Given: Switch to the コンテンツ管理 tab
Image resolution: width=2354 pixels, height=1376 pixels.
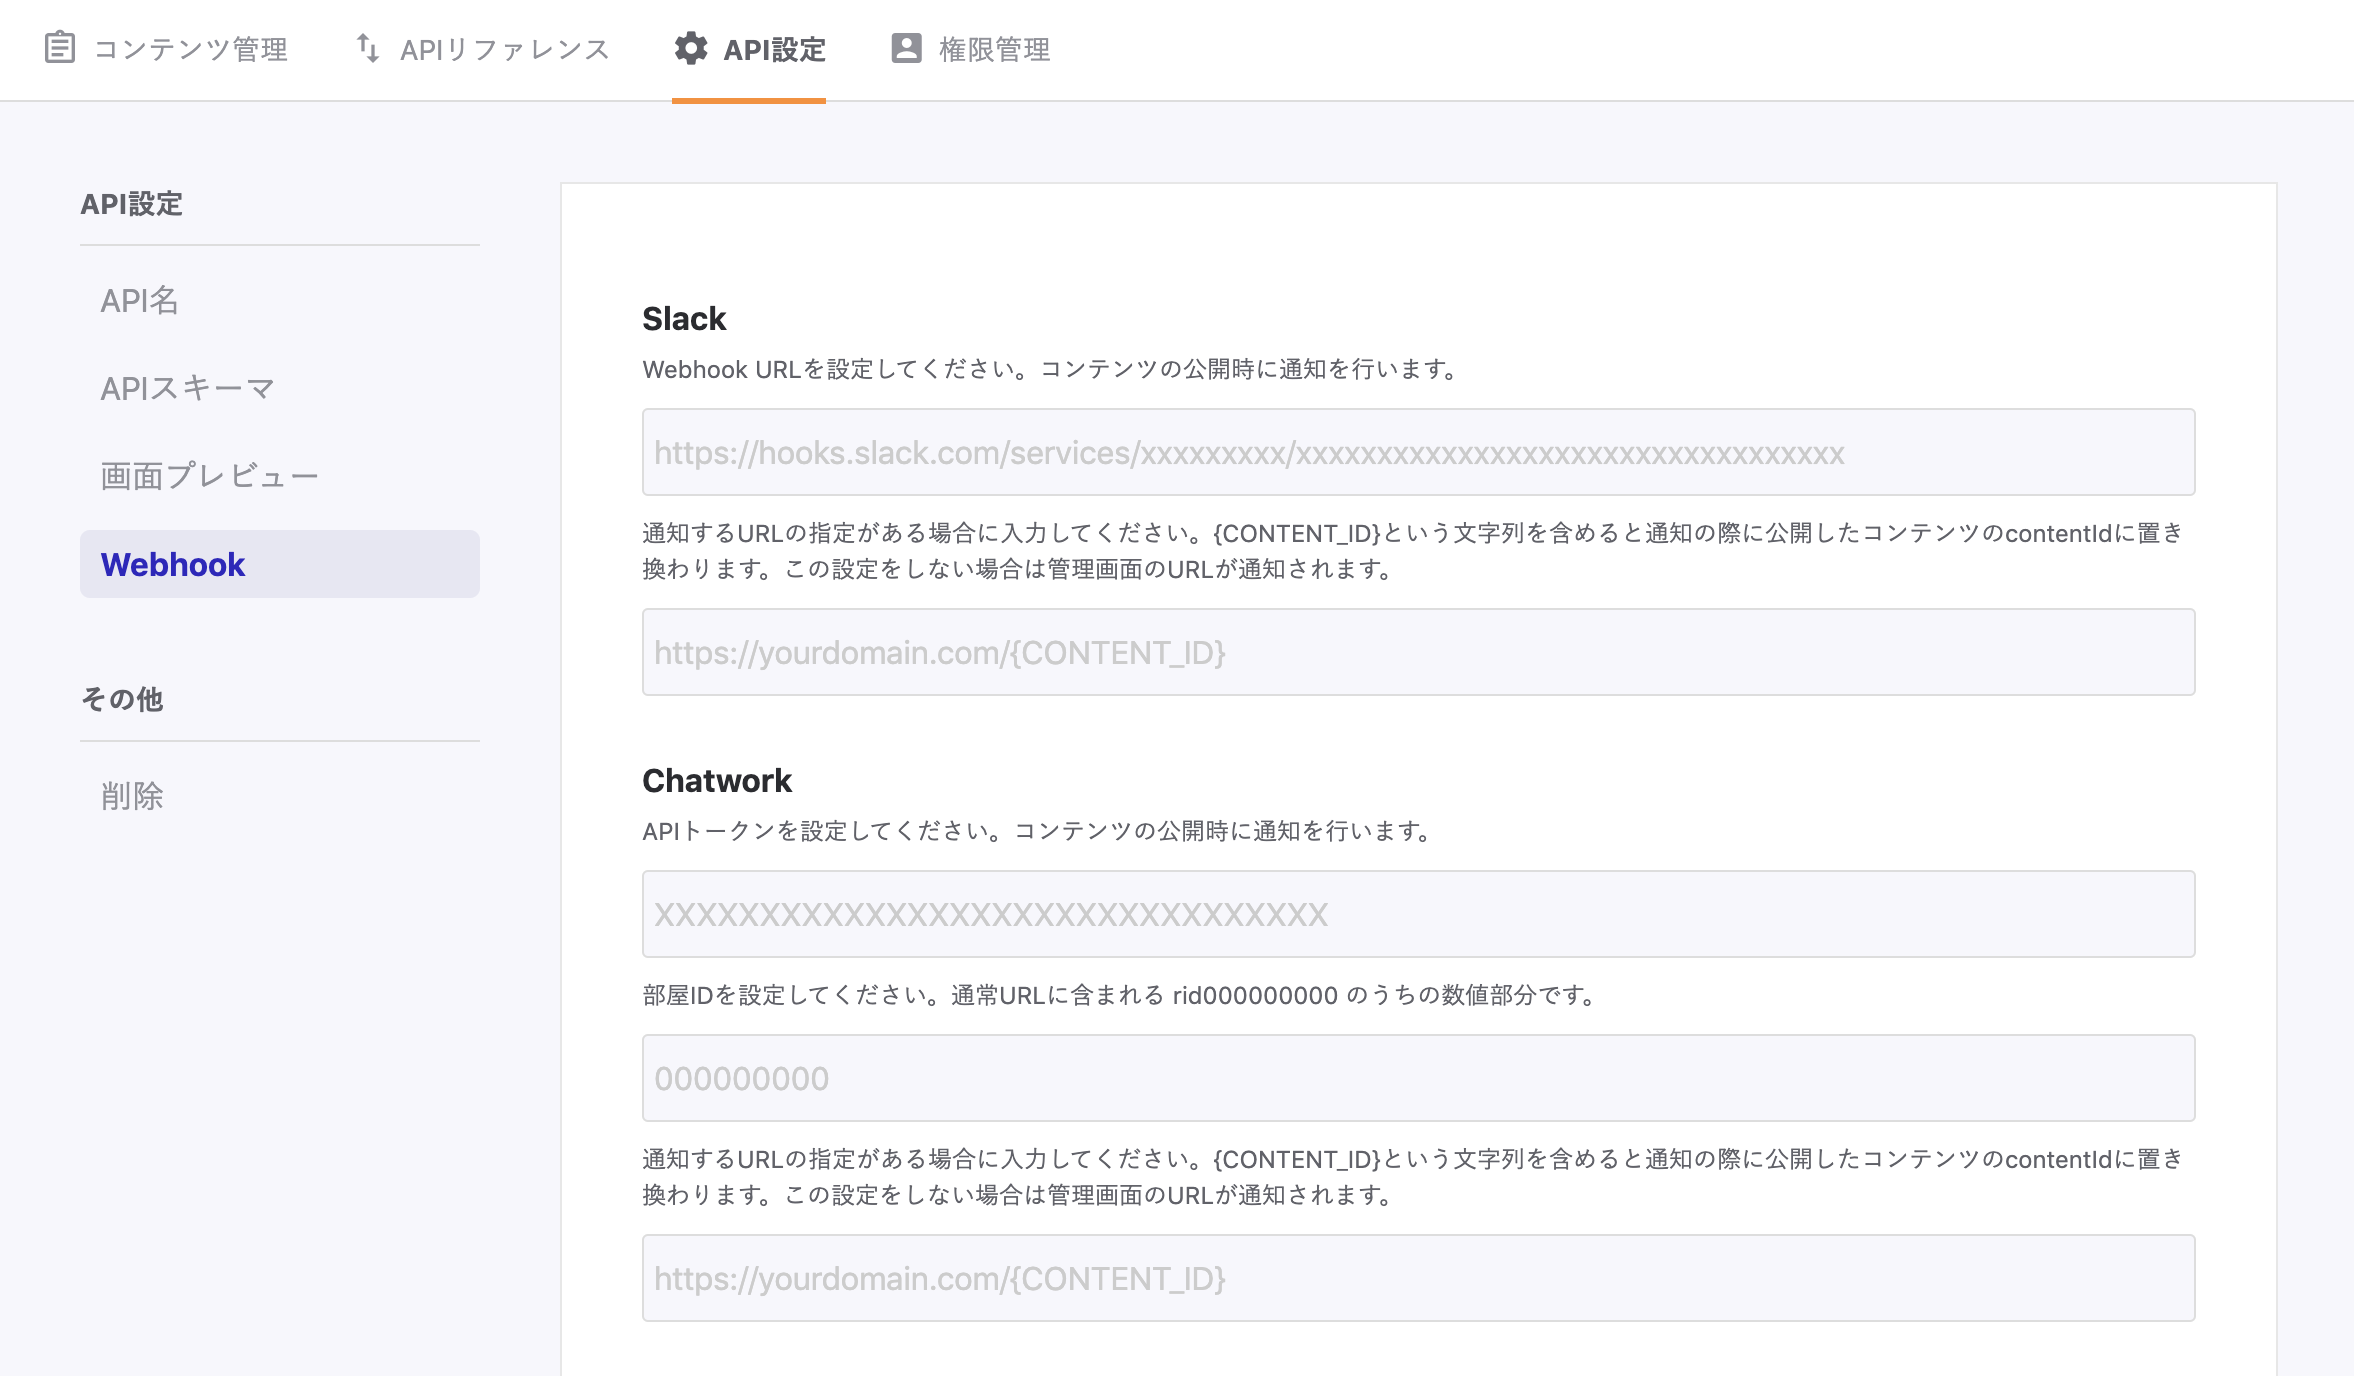Looking at the screenshot, I should click(x=190, y=49).
